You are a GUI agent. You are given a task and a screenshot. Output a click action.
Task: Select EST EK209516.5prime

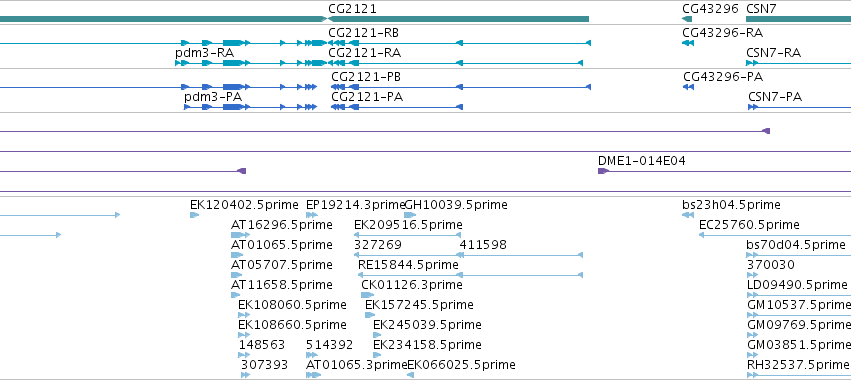pyautogui.click(x=408, y=225)
